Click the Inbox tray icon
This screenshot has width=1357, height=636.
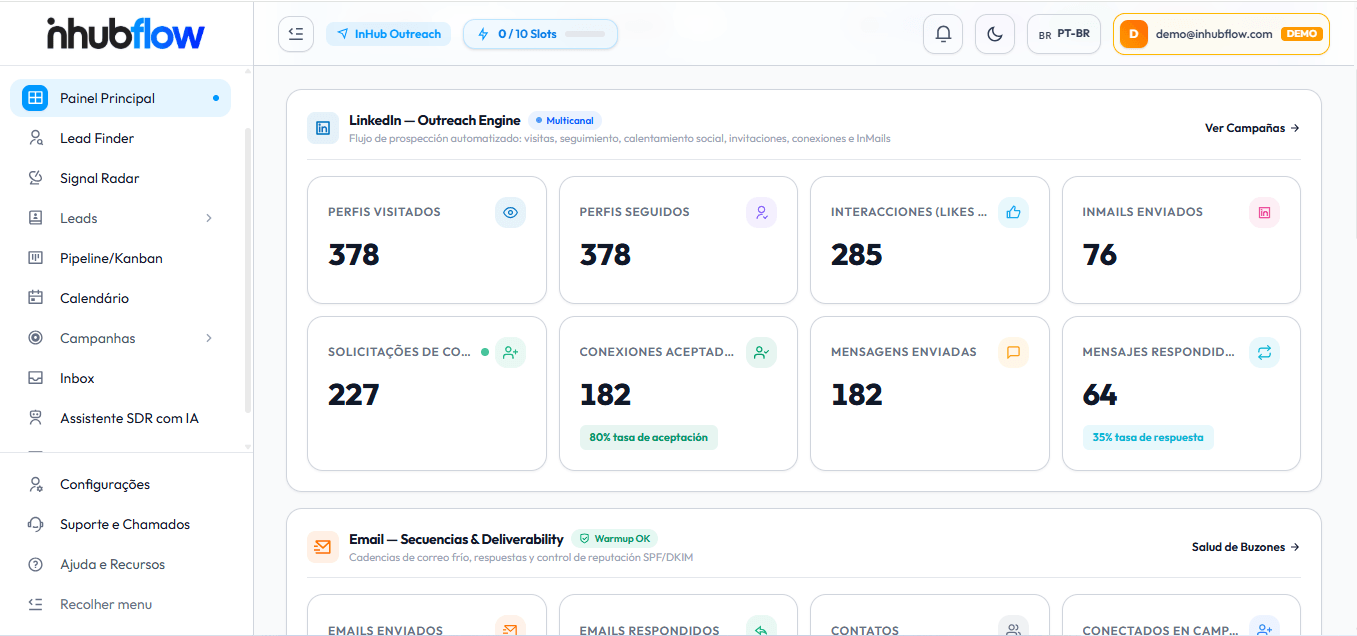pyautogui.click(x=36, y=378)
